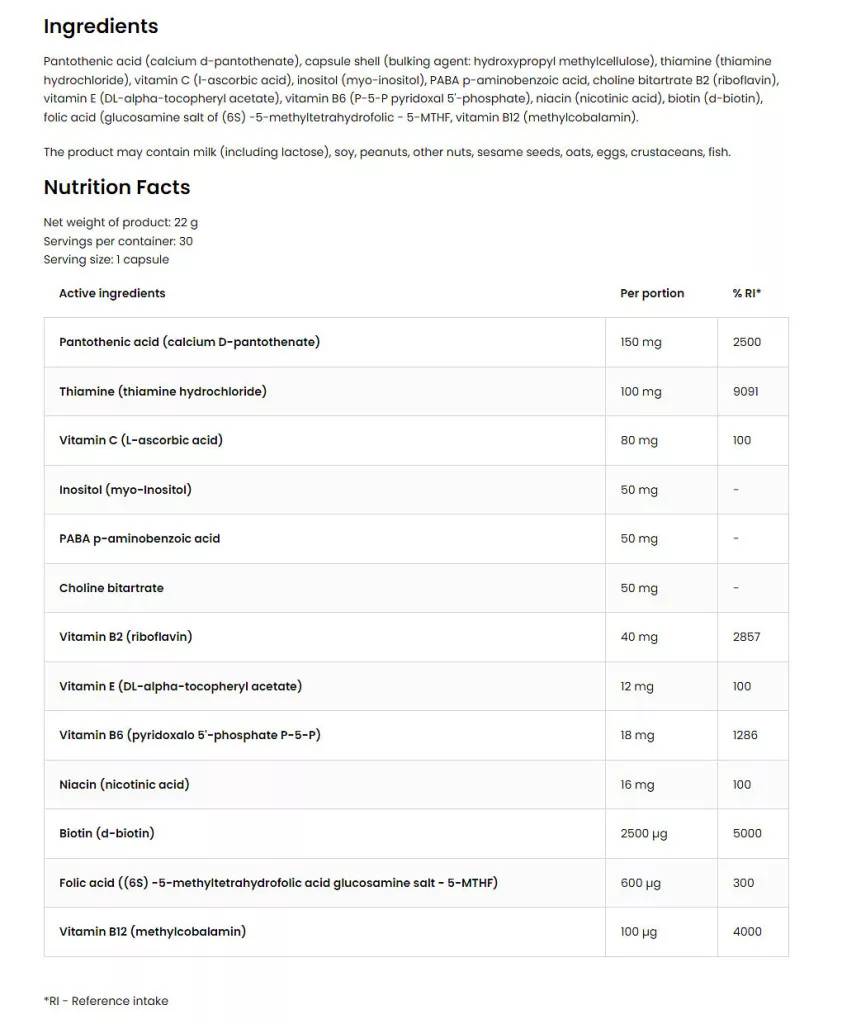Screen dimensions: 842x1024
Task: Select the Niacin (nicotinic acid) row label
Action: pos(124,784)
